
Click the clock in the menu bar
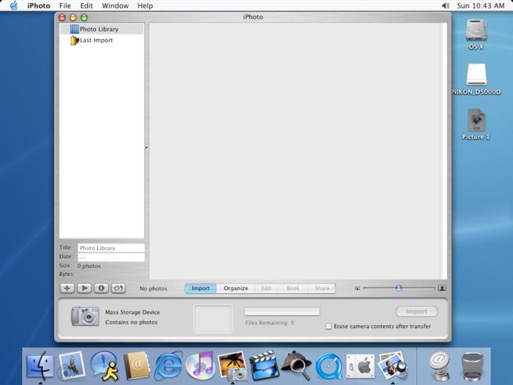(480, 6)
